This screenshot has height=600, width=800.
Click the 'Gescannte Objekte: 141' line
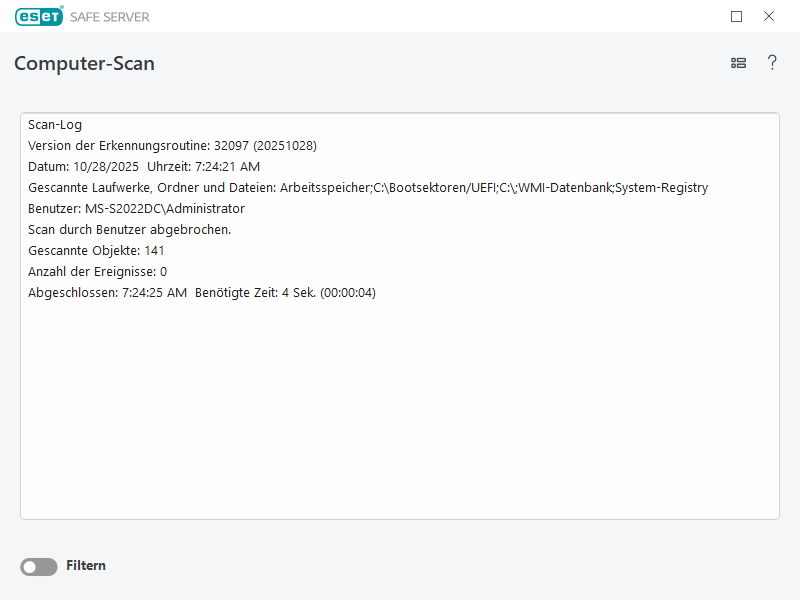[96, 251]
